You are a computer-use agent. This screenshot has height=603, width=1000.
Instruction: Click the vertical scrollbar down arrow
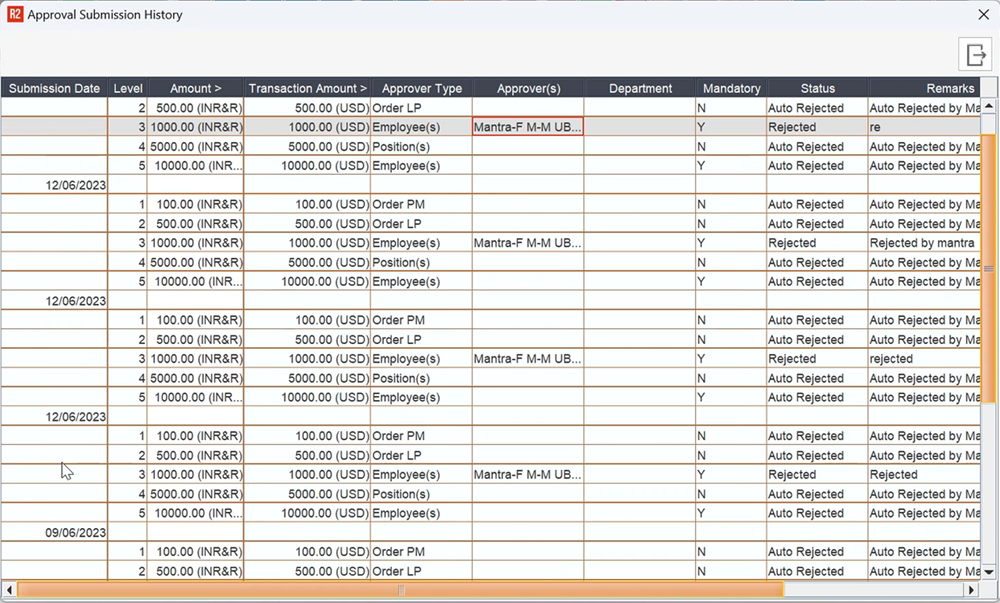[988, 571]
